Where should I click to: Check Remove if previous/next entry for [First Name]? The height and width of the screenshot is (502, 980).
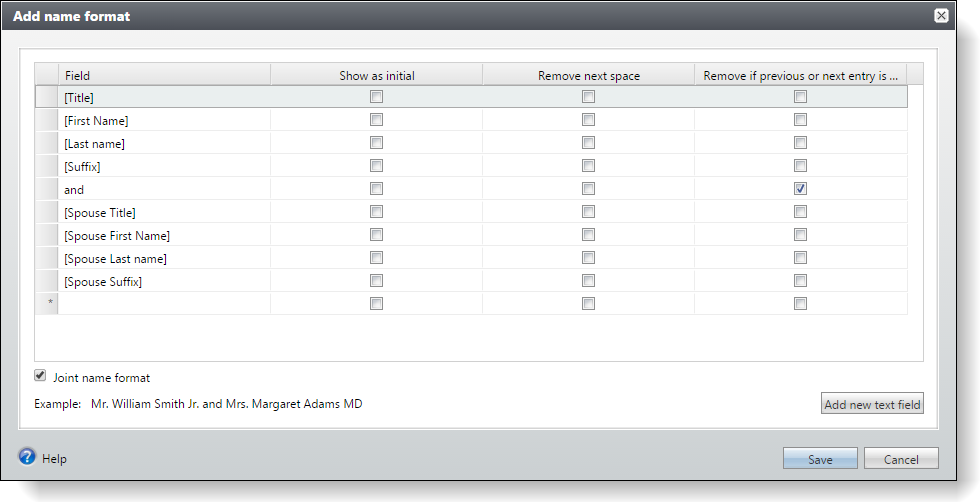800,120
